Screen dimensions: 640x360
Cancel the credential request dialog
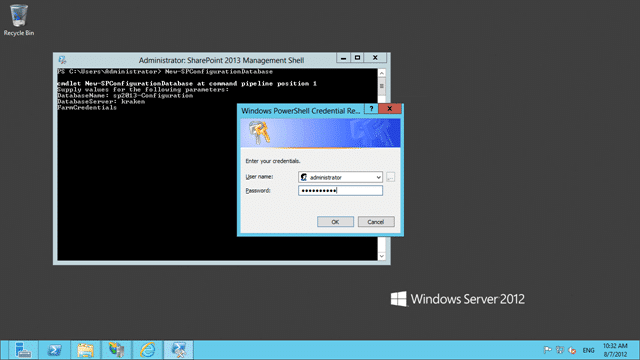tap(376, 222)
